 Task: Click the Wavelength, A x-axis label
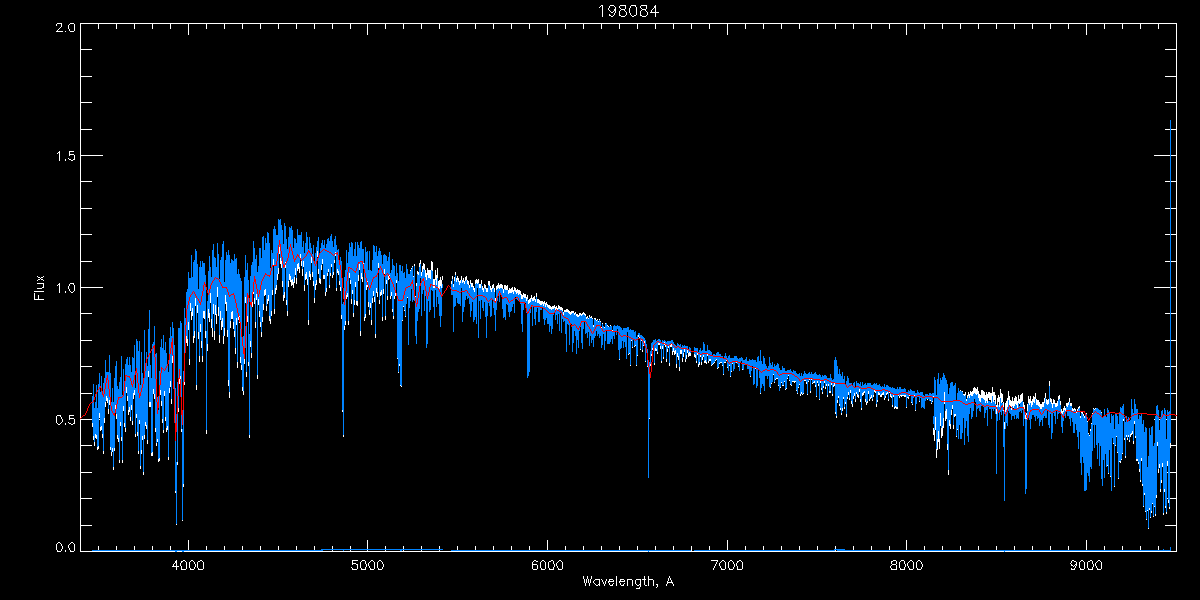point(627,581)
